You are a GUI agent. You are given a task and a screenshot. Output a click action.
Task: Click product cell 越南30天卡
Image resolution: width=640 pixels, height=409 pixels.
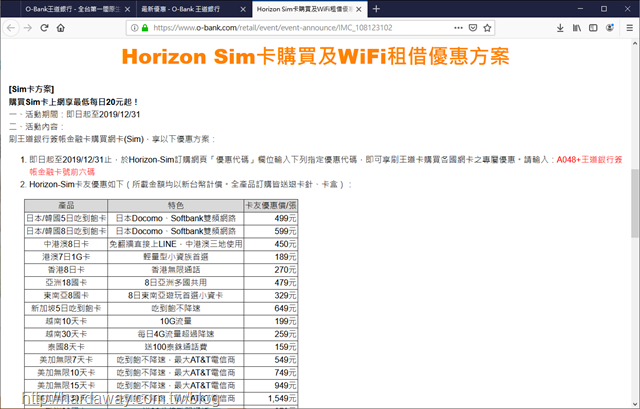point(66,334)
